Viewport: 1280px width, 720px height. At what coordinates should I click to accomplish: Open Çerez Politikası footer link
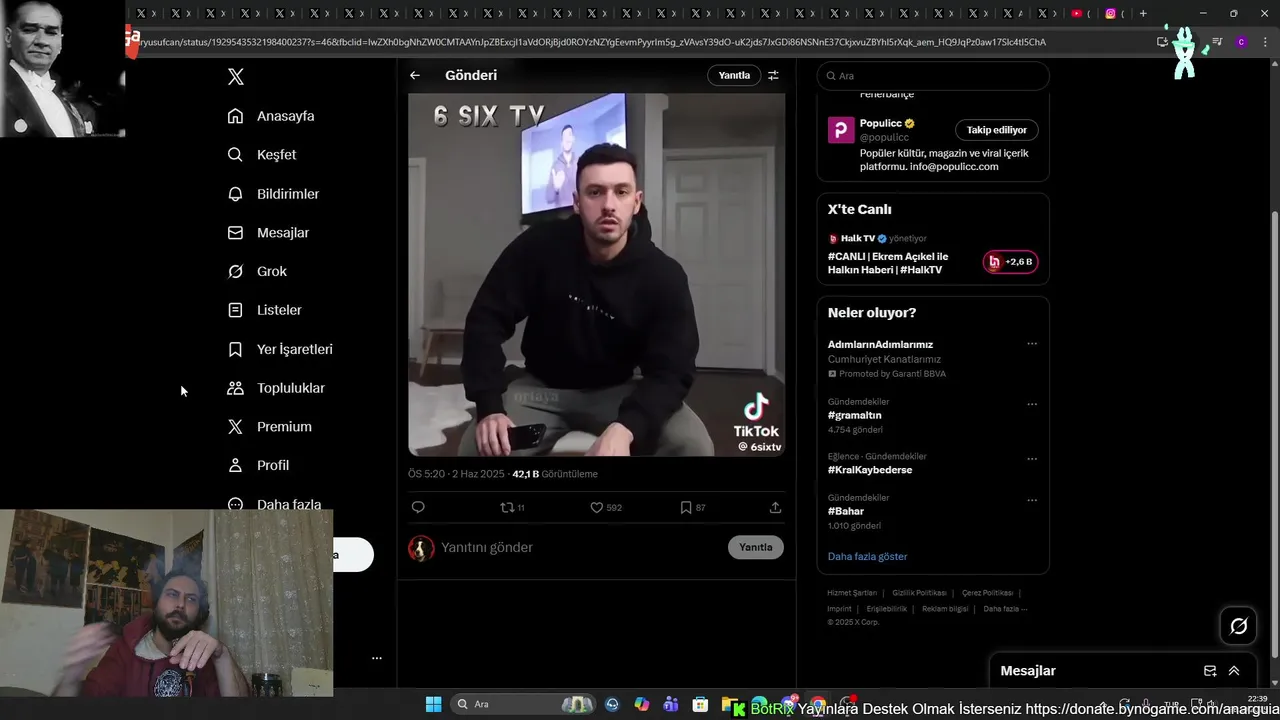(x=987, y=593)
